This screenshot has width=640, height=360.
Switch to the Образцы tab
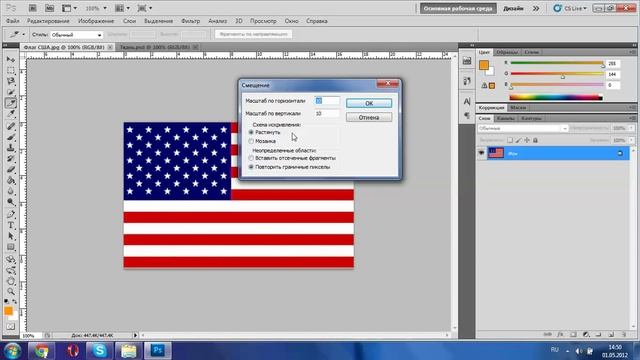[x=507, y=52]
